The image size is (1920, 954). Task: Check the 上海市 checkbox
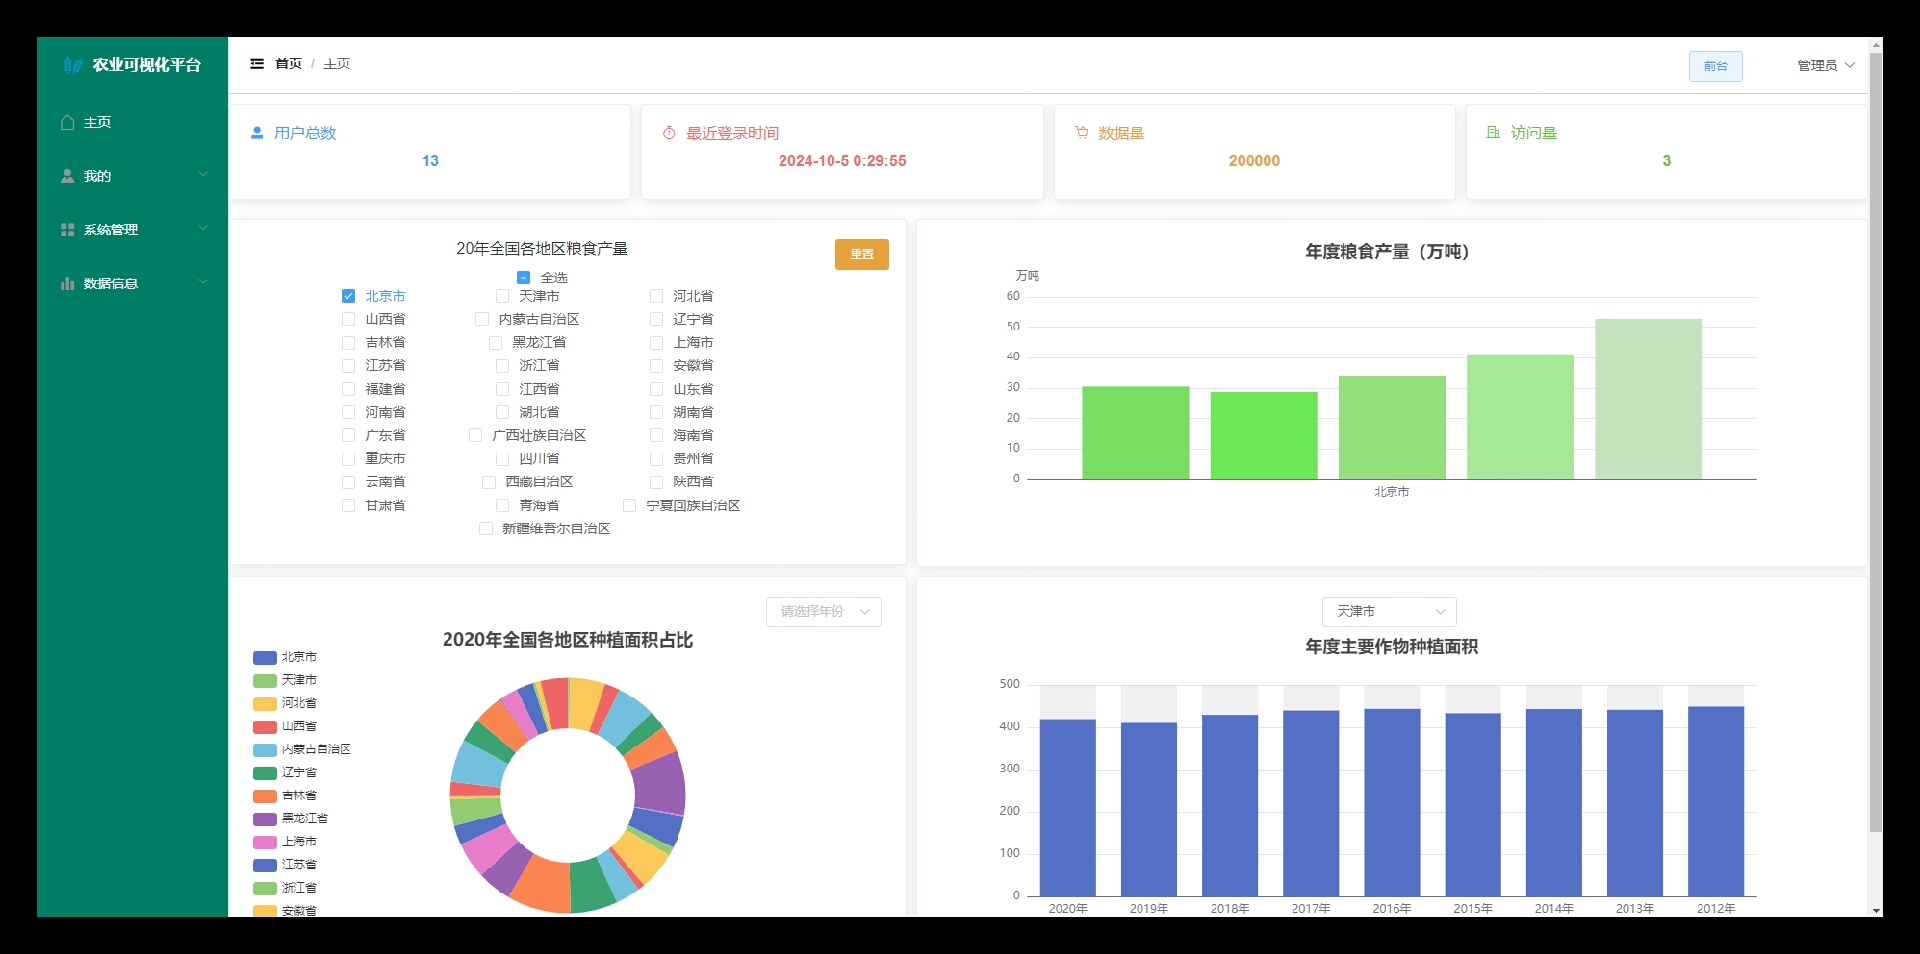click(x=656, y=342)
